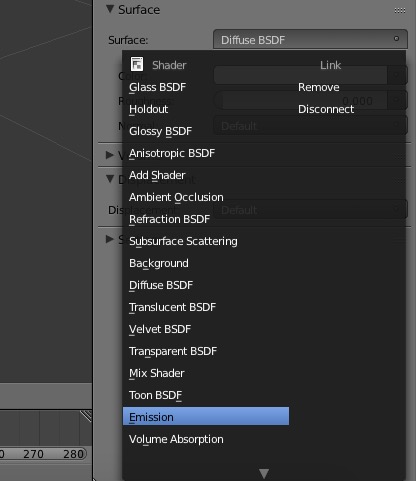
Task: Expand the collapsed panel below Displacement
Action: pyautogui.click(x=109, y=239)
